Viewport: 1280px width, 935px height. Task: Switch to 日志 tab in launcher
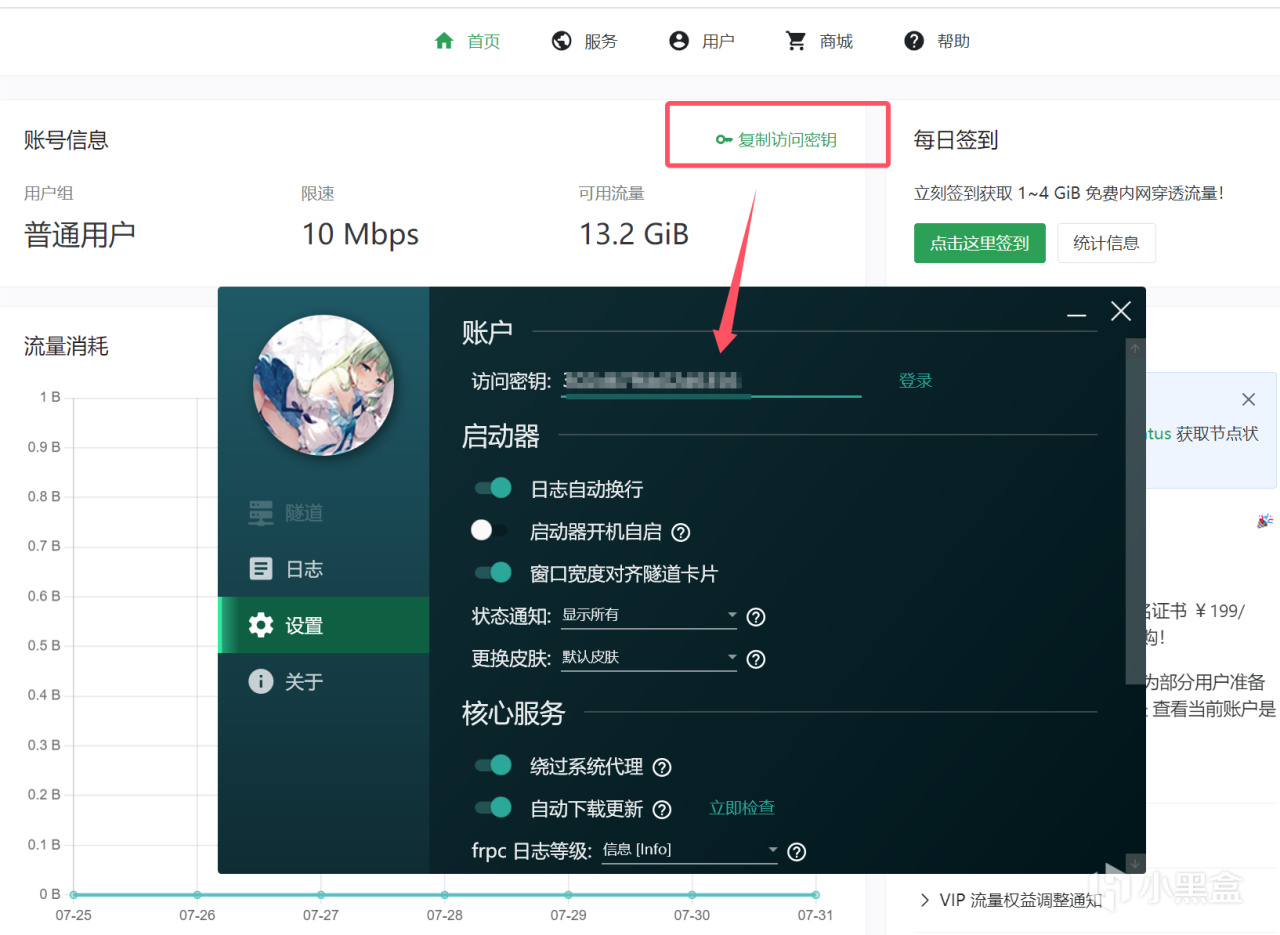click(x=324, y=569)
